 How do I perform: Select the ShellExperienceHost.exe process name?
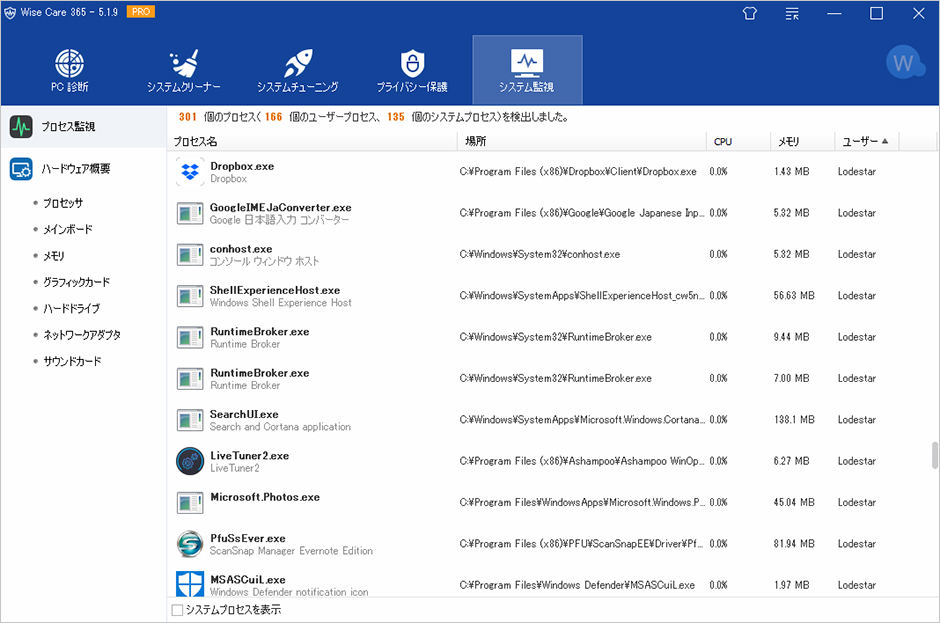(x=275, y=290)
